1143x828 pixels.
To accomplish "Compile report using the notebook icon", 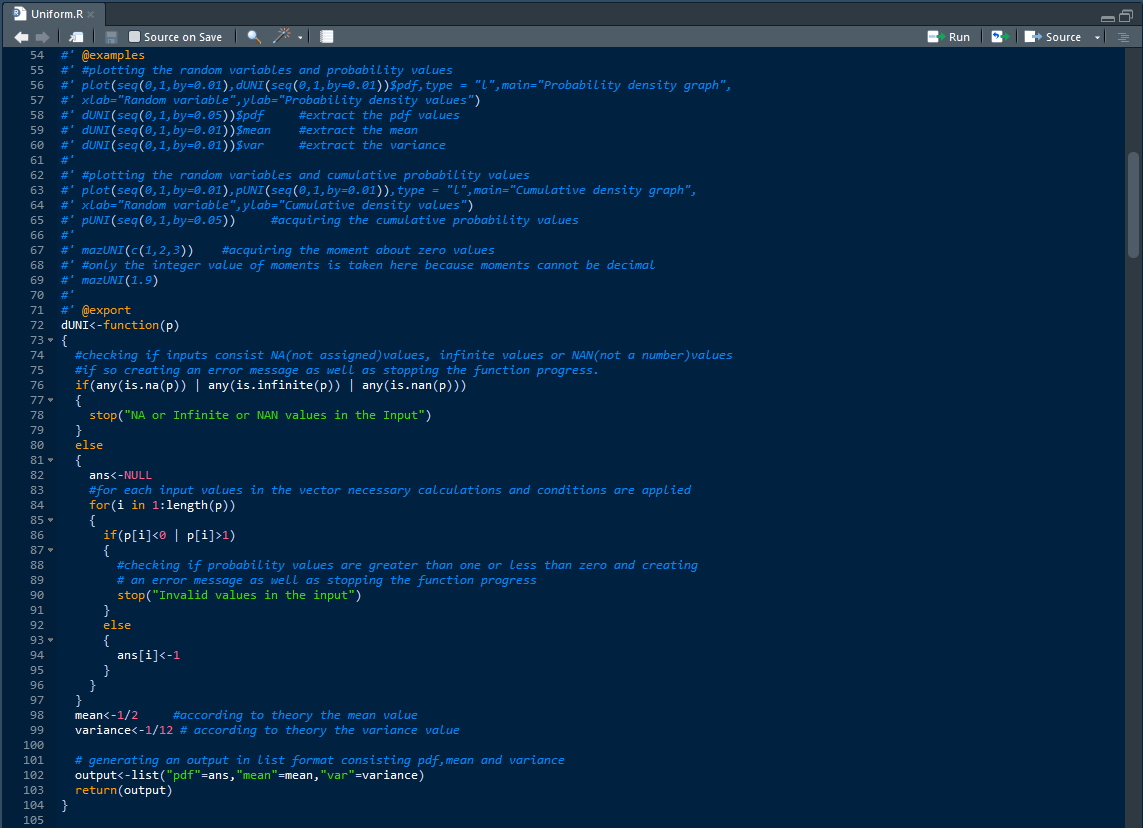I will tap(327, 37).
